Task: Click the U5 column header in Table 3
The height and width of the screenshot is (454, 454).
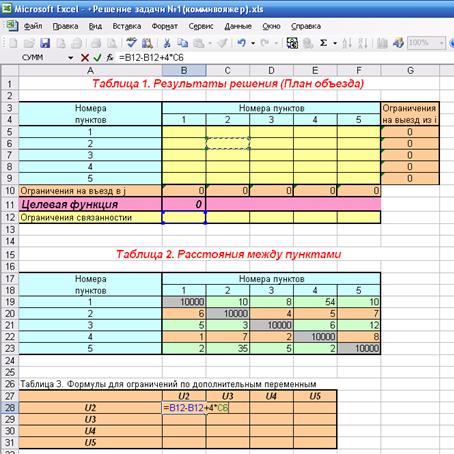Action: tap(315, 396)
